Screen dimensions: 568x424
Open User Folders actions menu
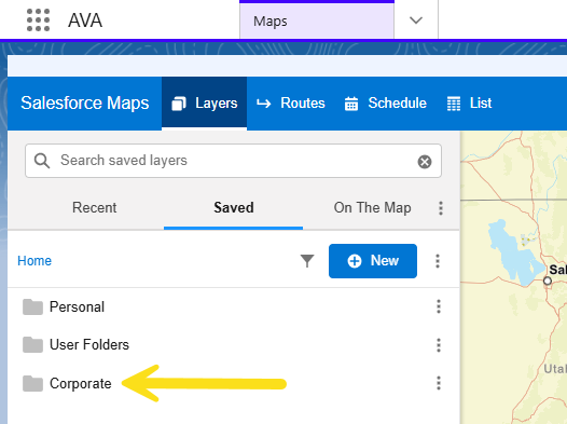[x=439, y=345]
